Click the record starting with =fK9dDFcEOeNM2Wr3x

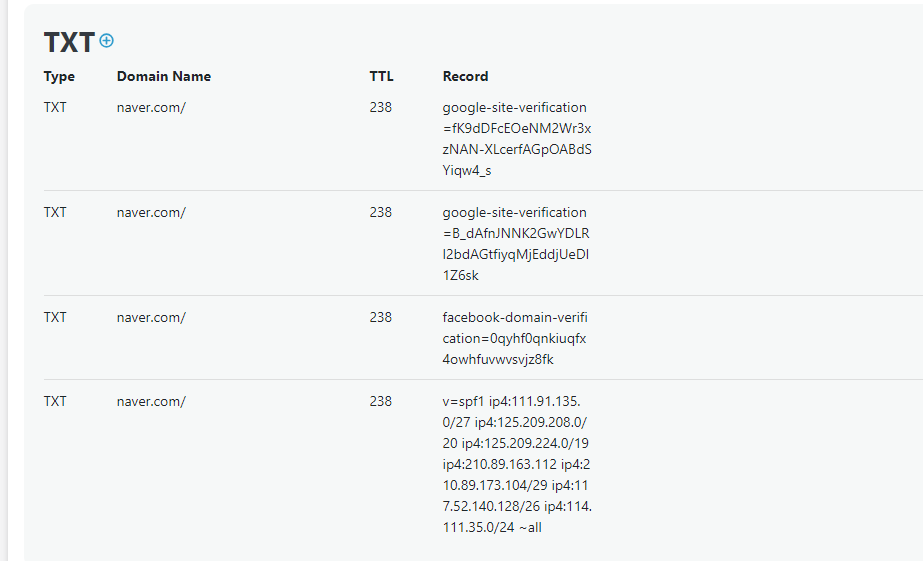pos(517,139)
